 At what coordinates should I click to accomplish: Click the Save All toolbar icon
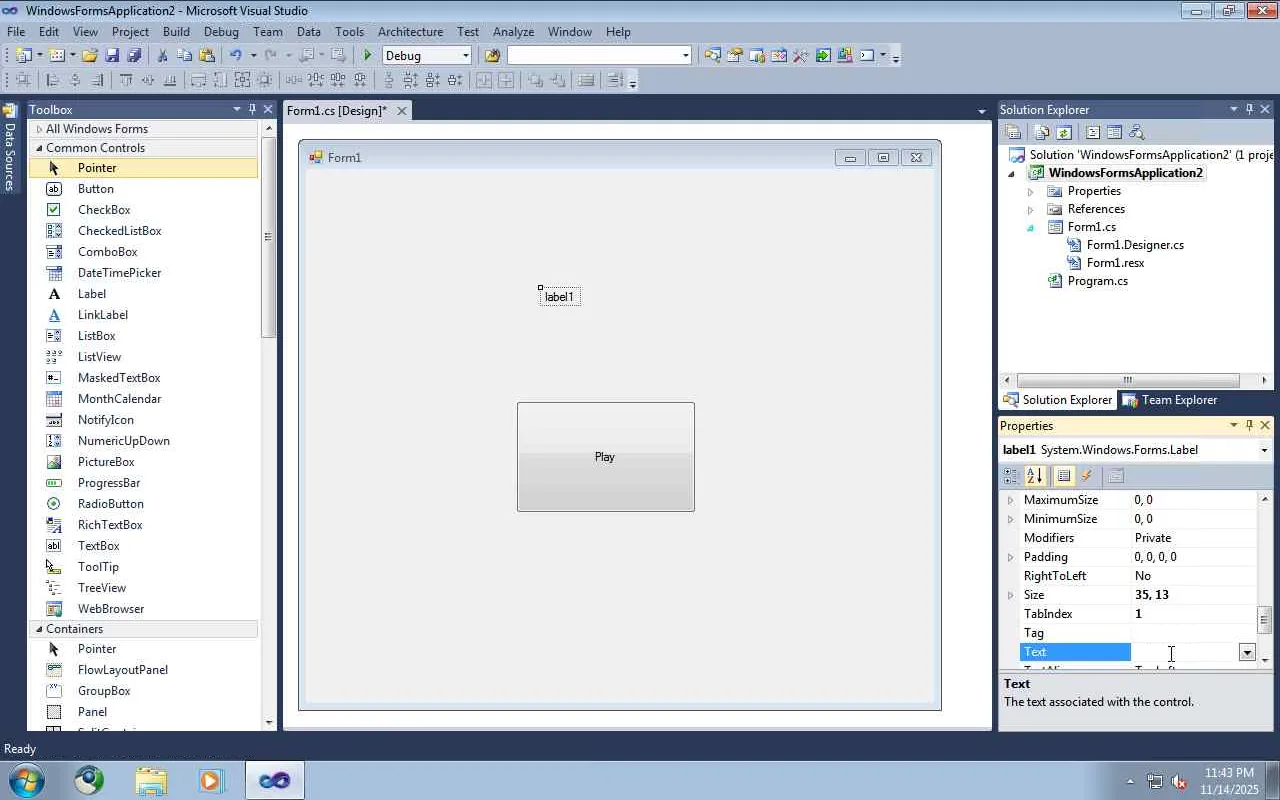pos(133,56)
